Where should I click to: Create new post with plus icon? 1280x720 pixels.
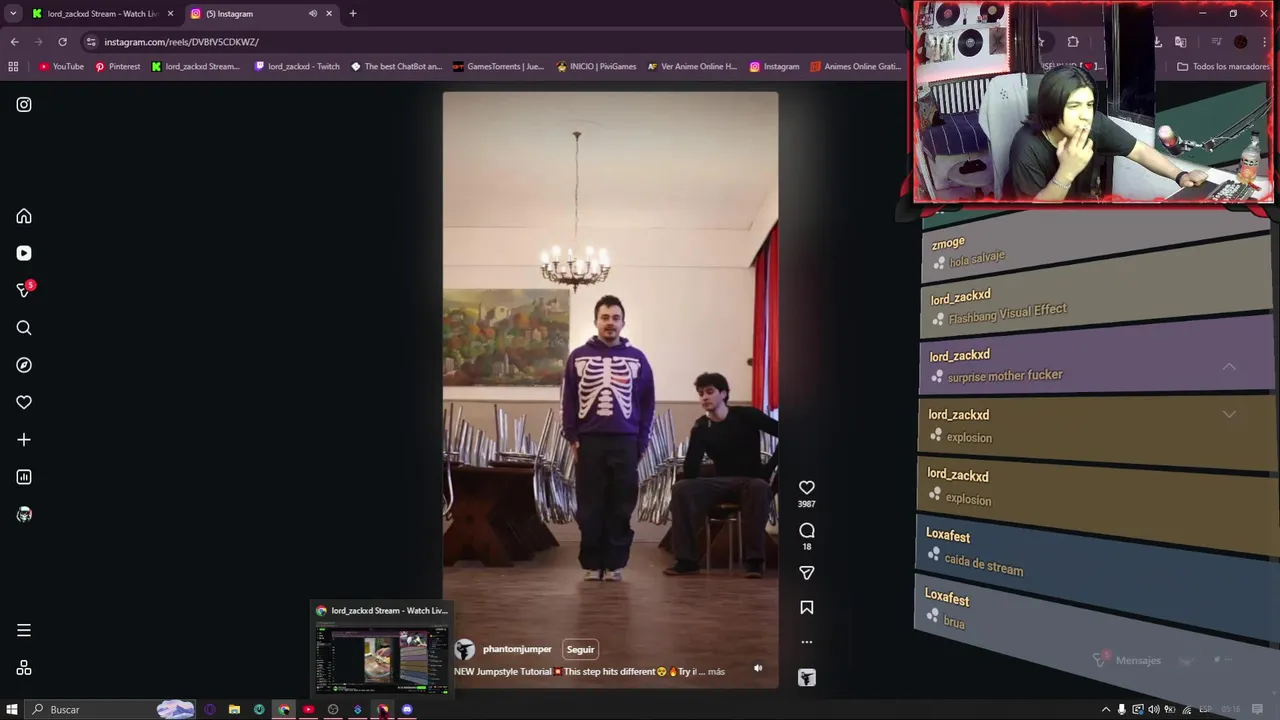point(24,440)
